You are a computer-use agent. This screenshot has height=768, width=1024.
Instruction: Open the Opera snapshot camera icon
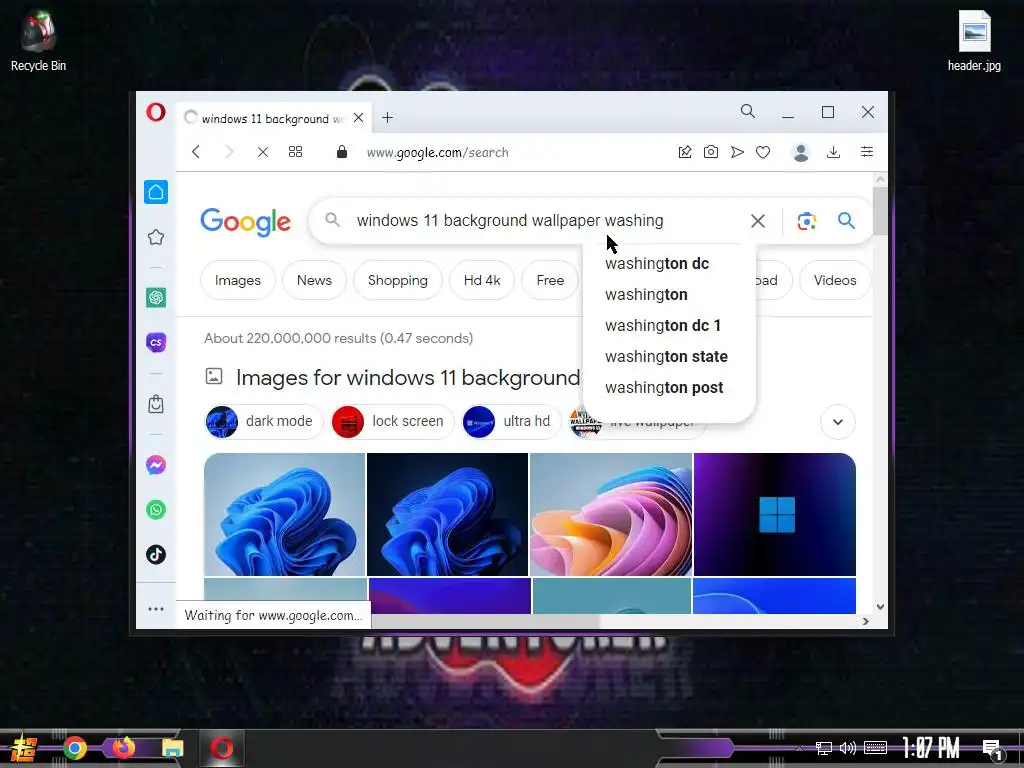711,152
